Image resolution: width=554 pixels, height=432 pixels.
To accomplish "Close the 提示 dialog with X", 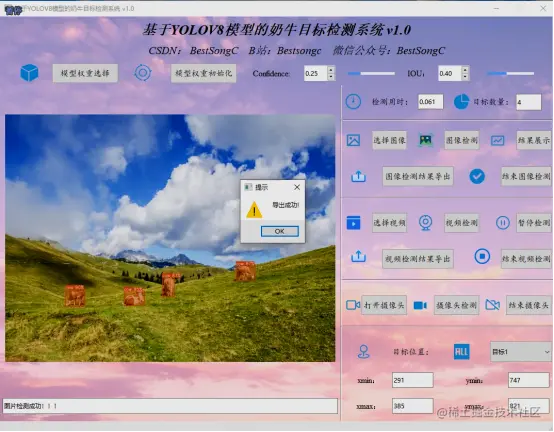I will point(297,187).
